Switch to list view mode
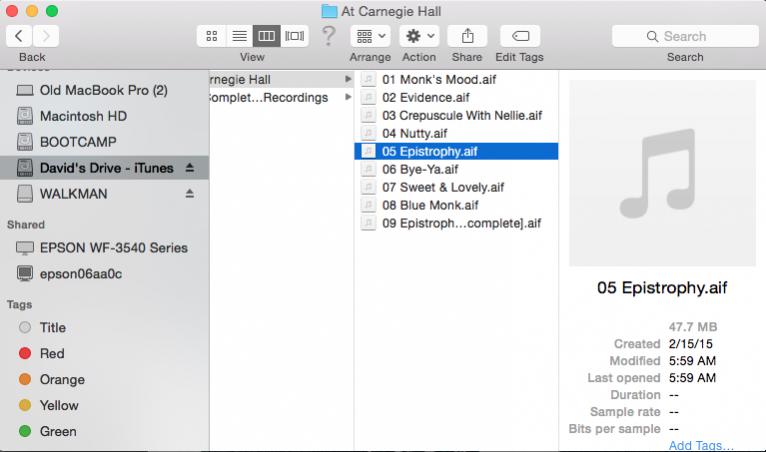This screenshot has width=766, height=452. coord(239,36)
